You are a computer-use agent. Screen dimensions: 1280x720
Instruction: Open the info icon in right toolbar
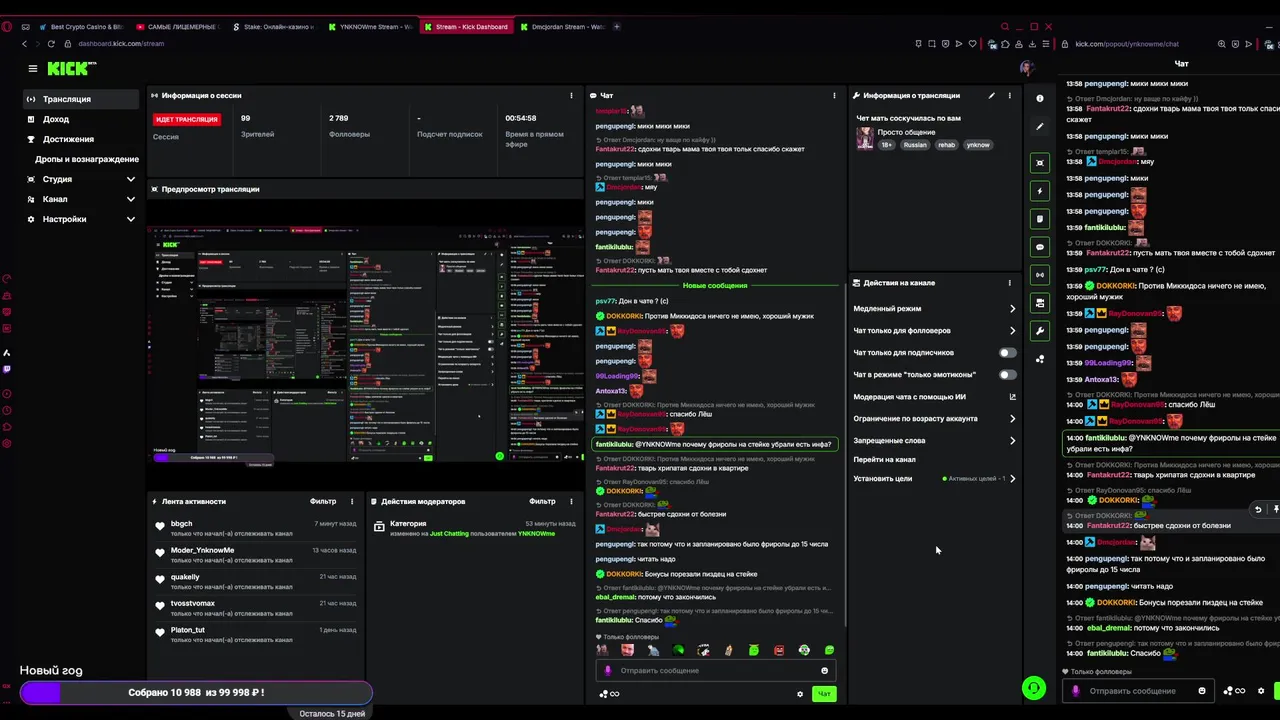1040,98
